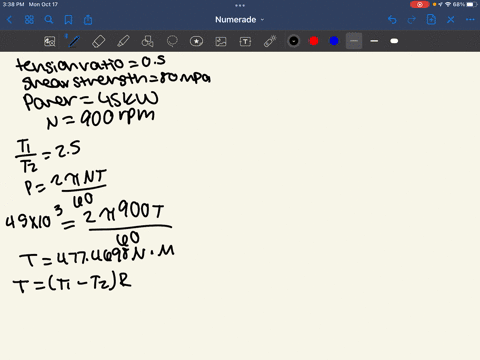Choose the red pen color

click(314, 41)
